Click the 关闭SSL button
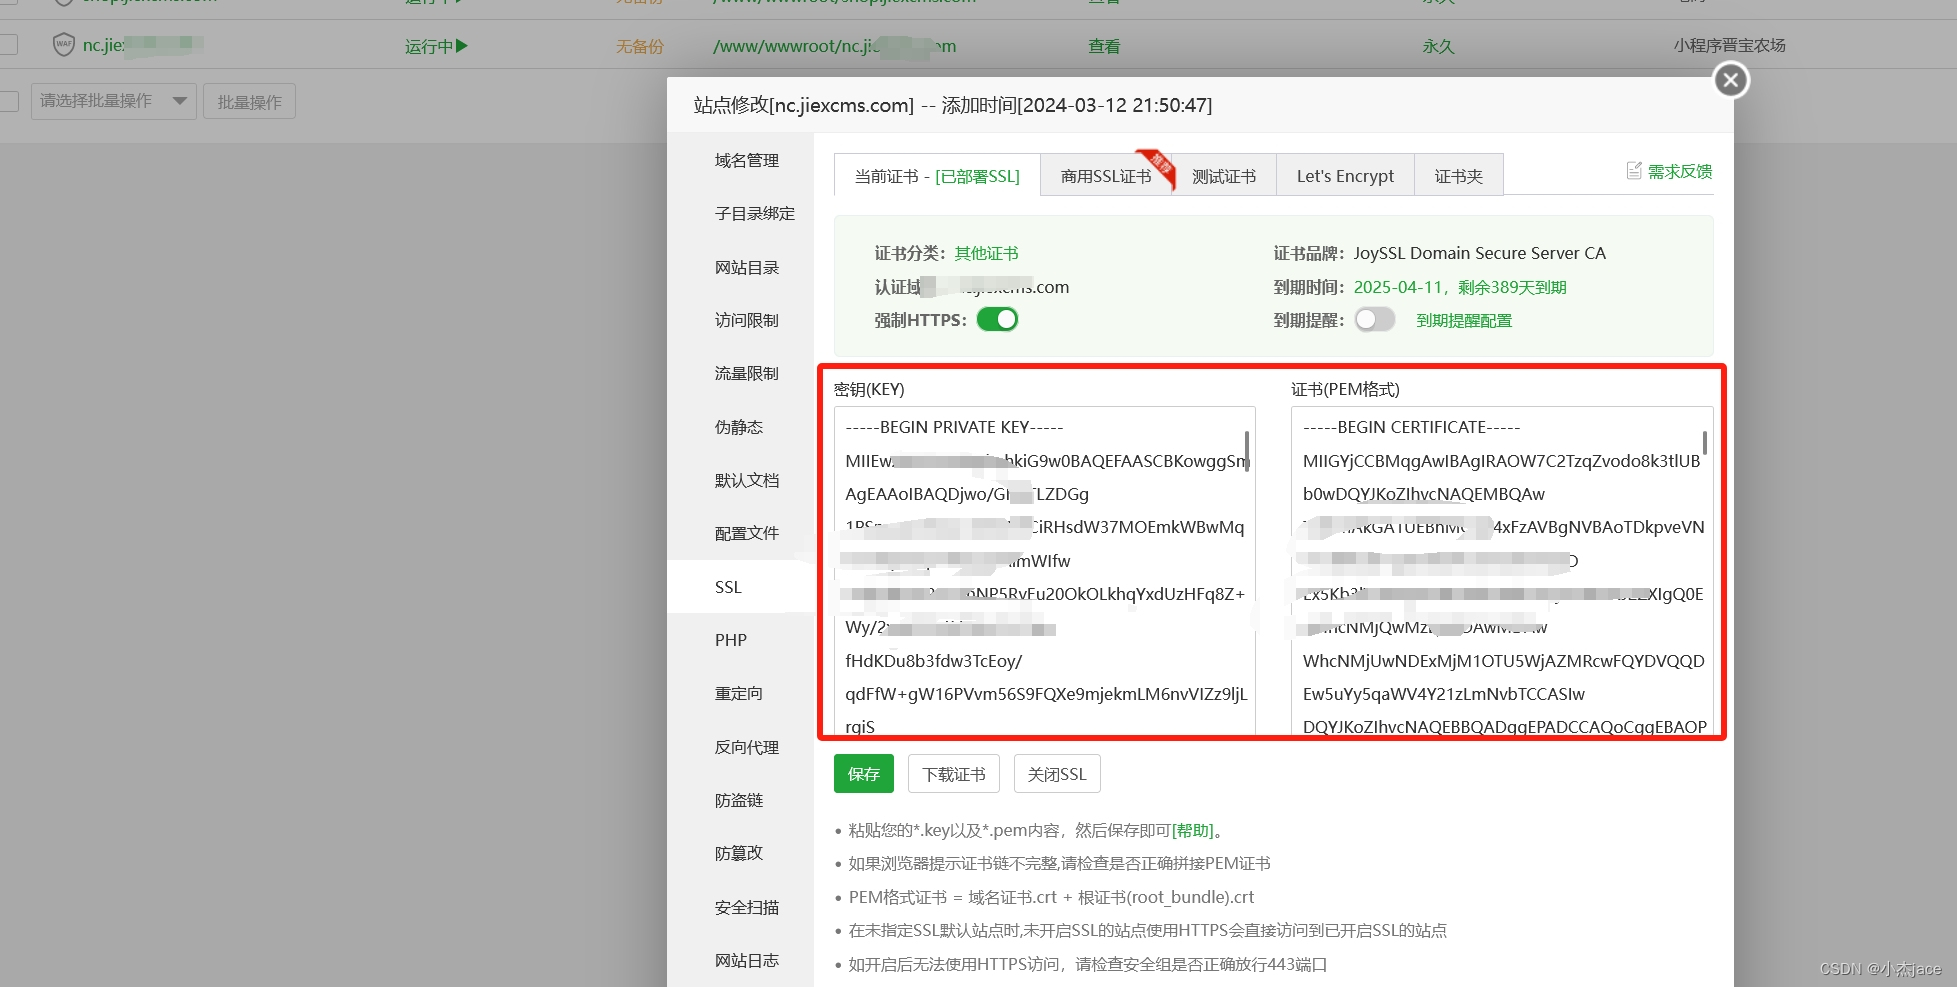This screenshot has width=1957, height=987. [1057, 774]
